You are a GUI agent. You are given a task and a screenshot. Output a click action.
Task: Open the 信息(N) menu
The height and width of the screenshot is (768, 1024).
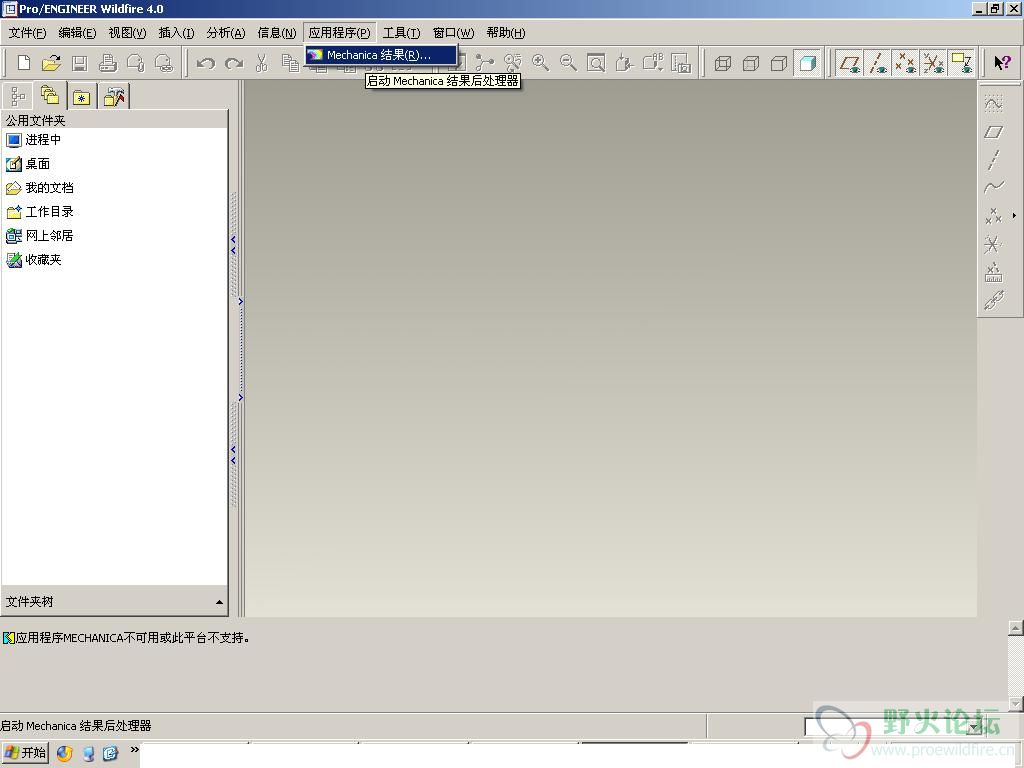click(276, 33)
